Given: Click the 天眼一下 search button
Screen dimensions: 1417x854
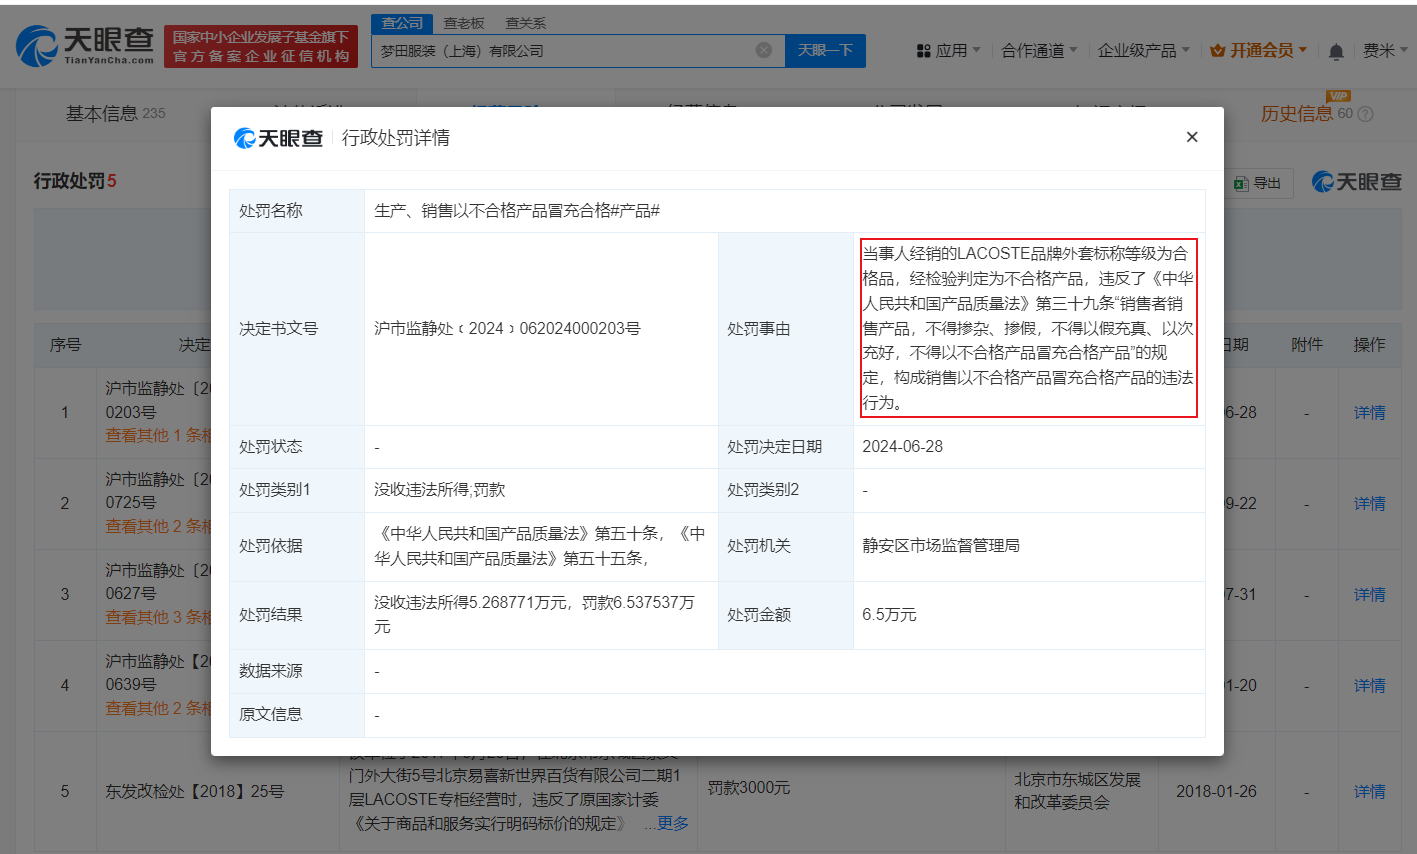Looking at the screenshot, I should 825,50.
